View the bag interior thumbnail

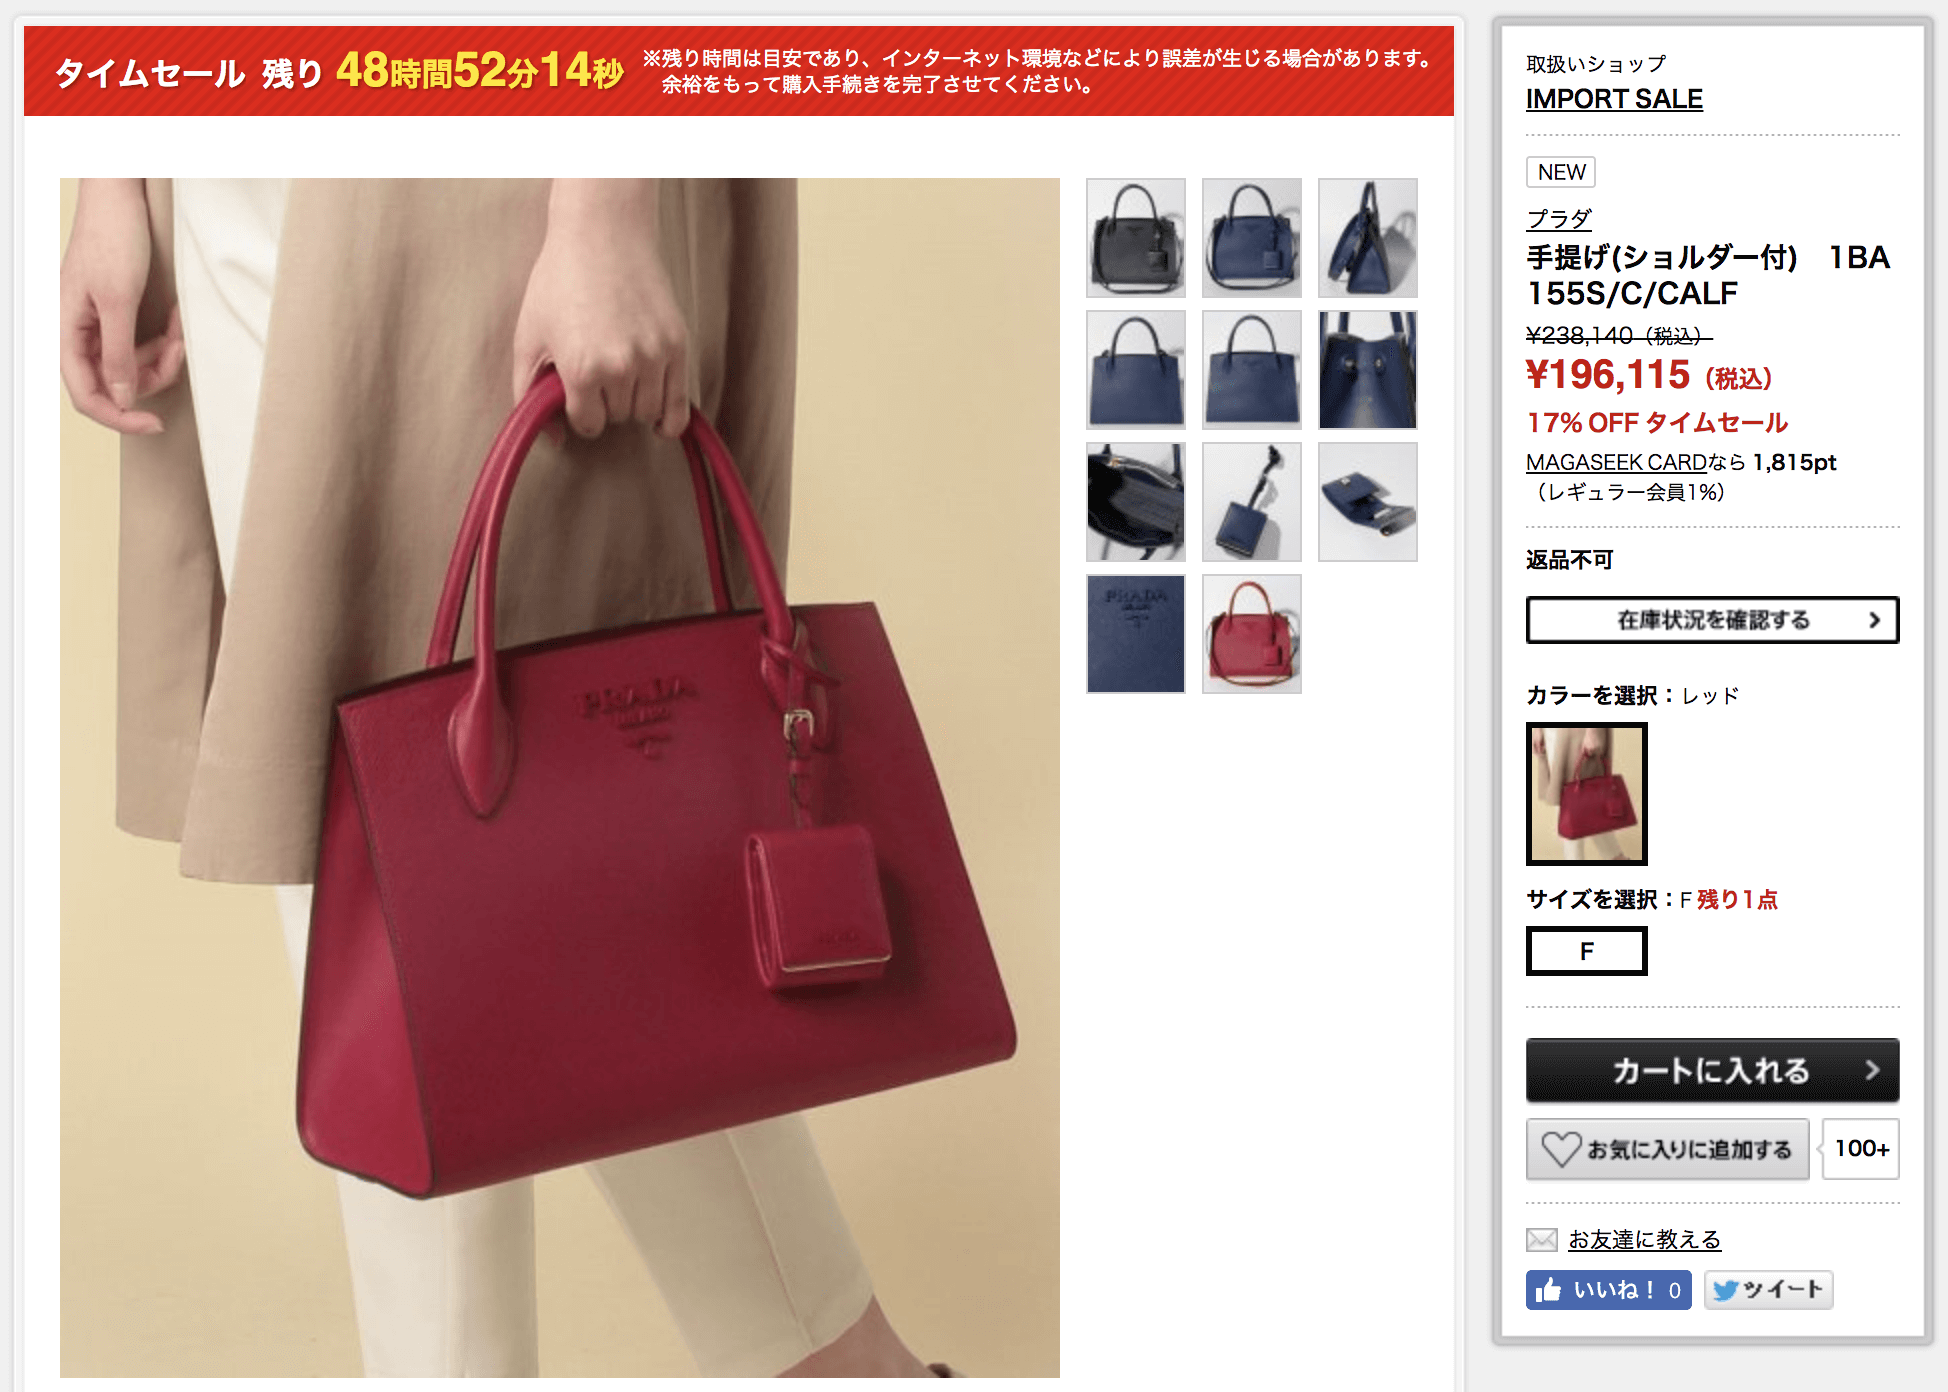(1136, 502)
